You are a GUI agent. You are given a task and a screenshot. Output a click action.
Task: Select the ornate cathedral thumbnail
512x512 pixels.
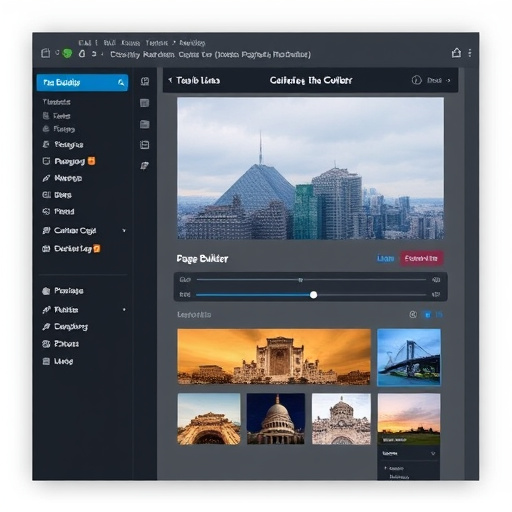pyautogui.click(x=341, y=419)
